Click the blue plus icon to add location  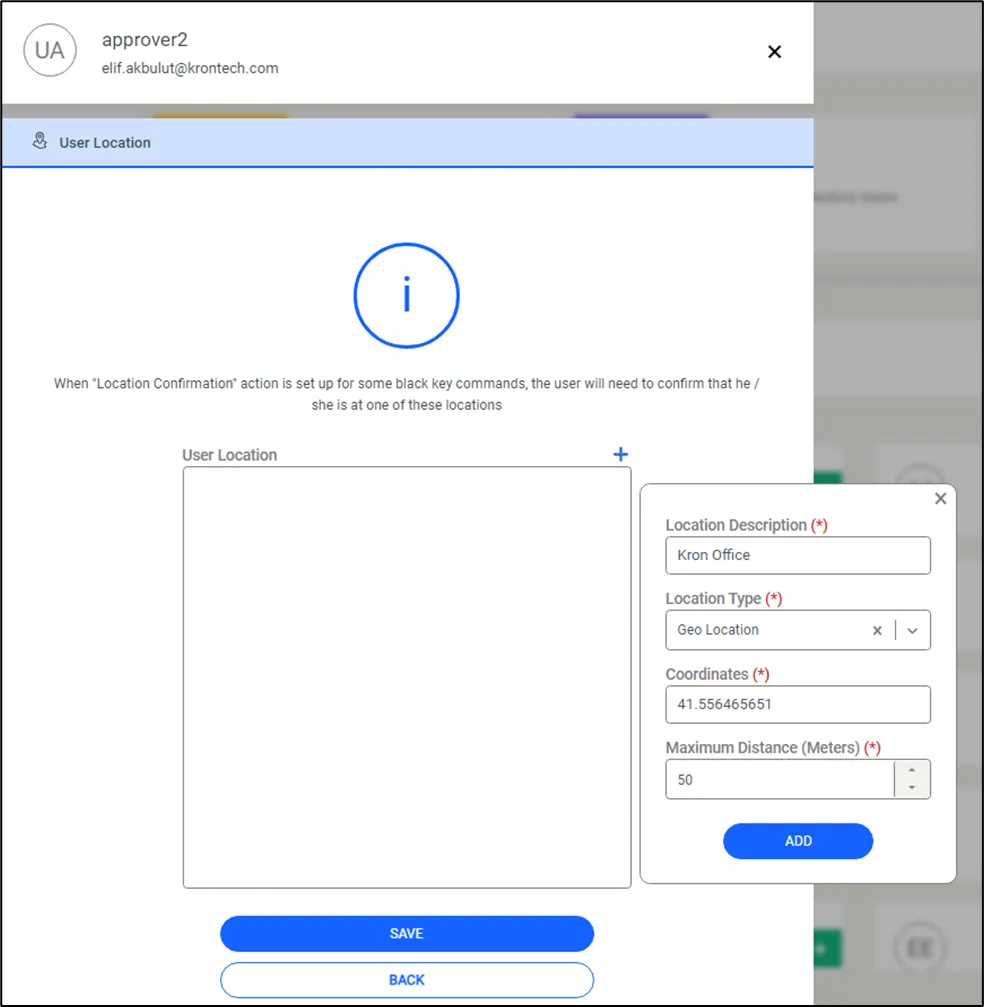coord(620,454)
